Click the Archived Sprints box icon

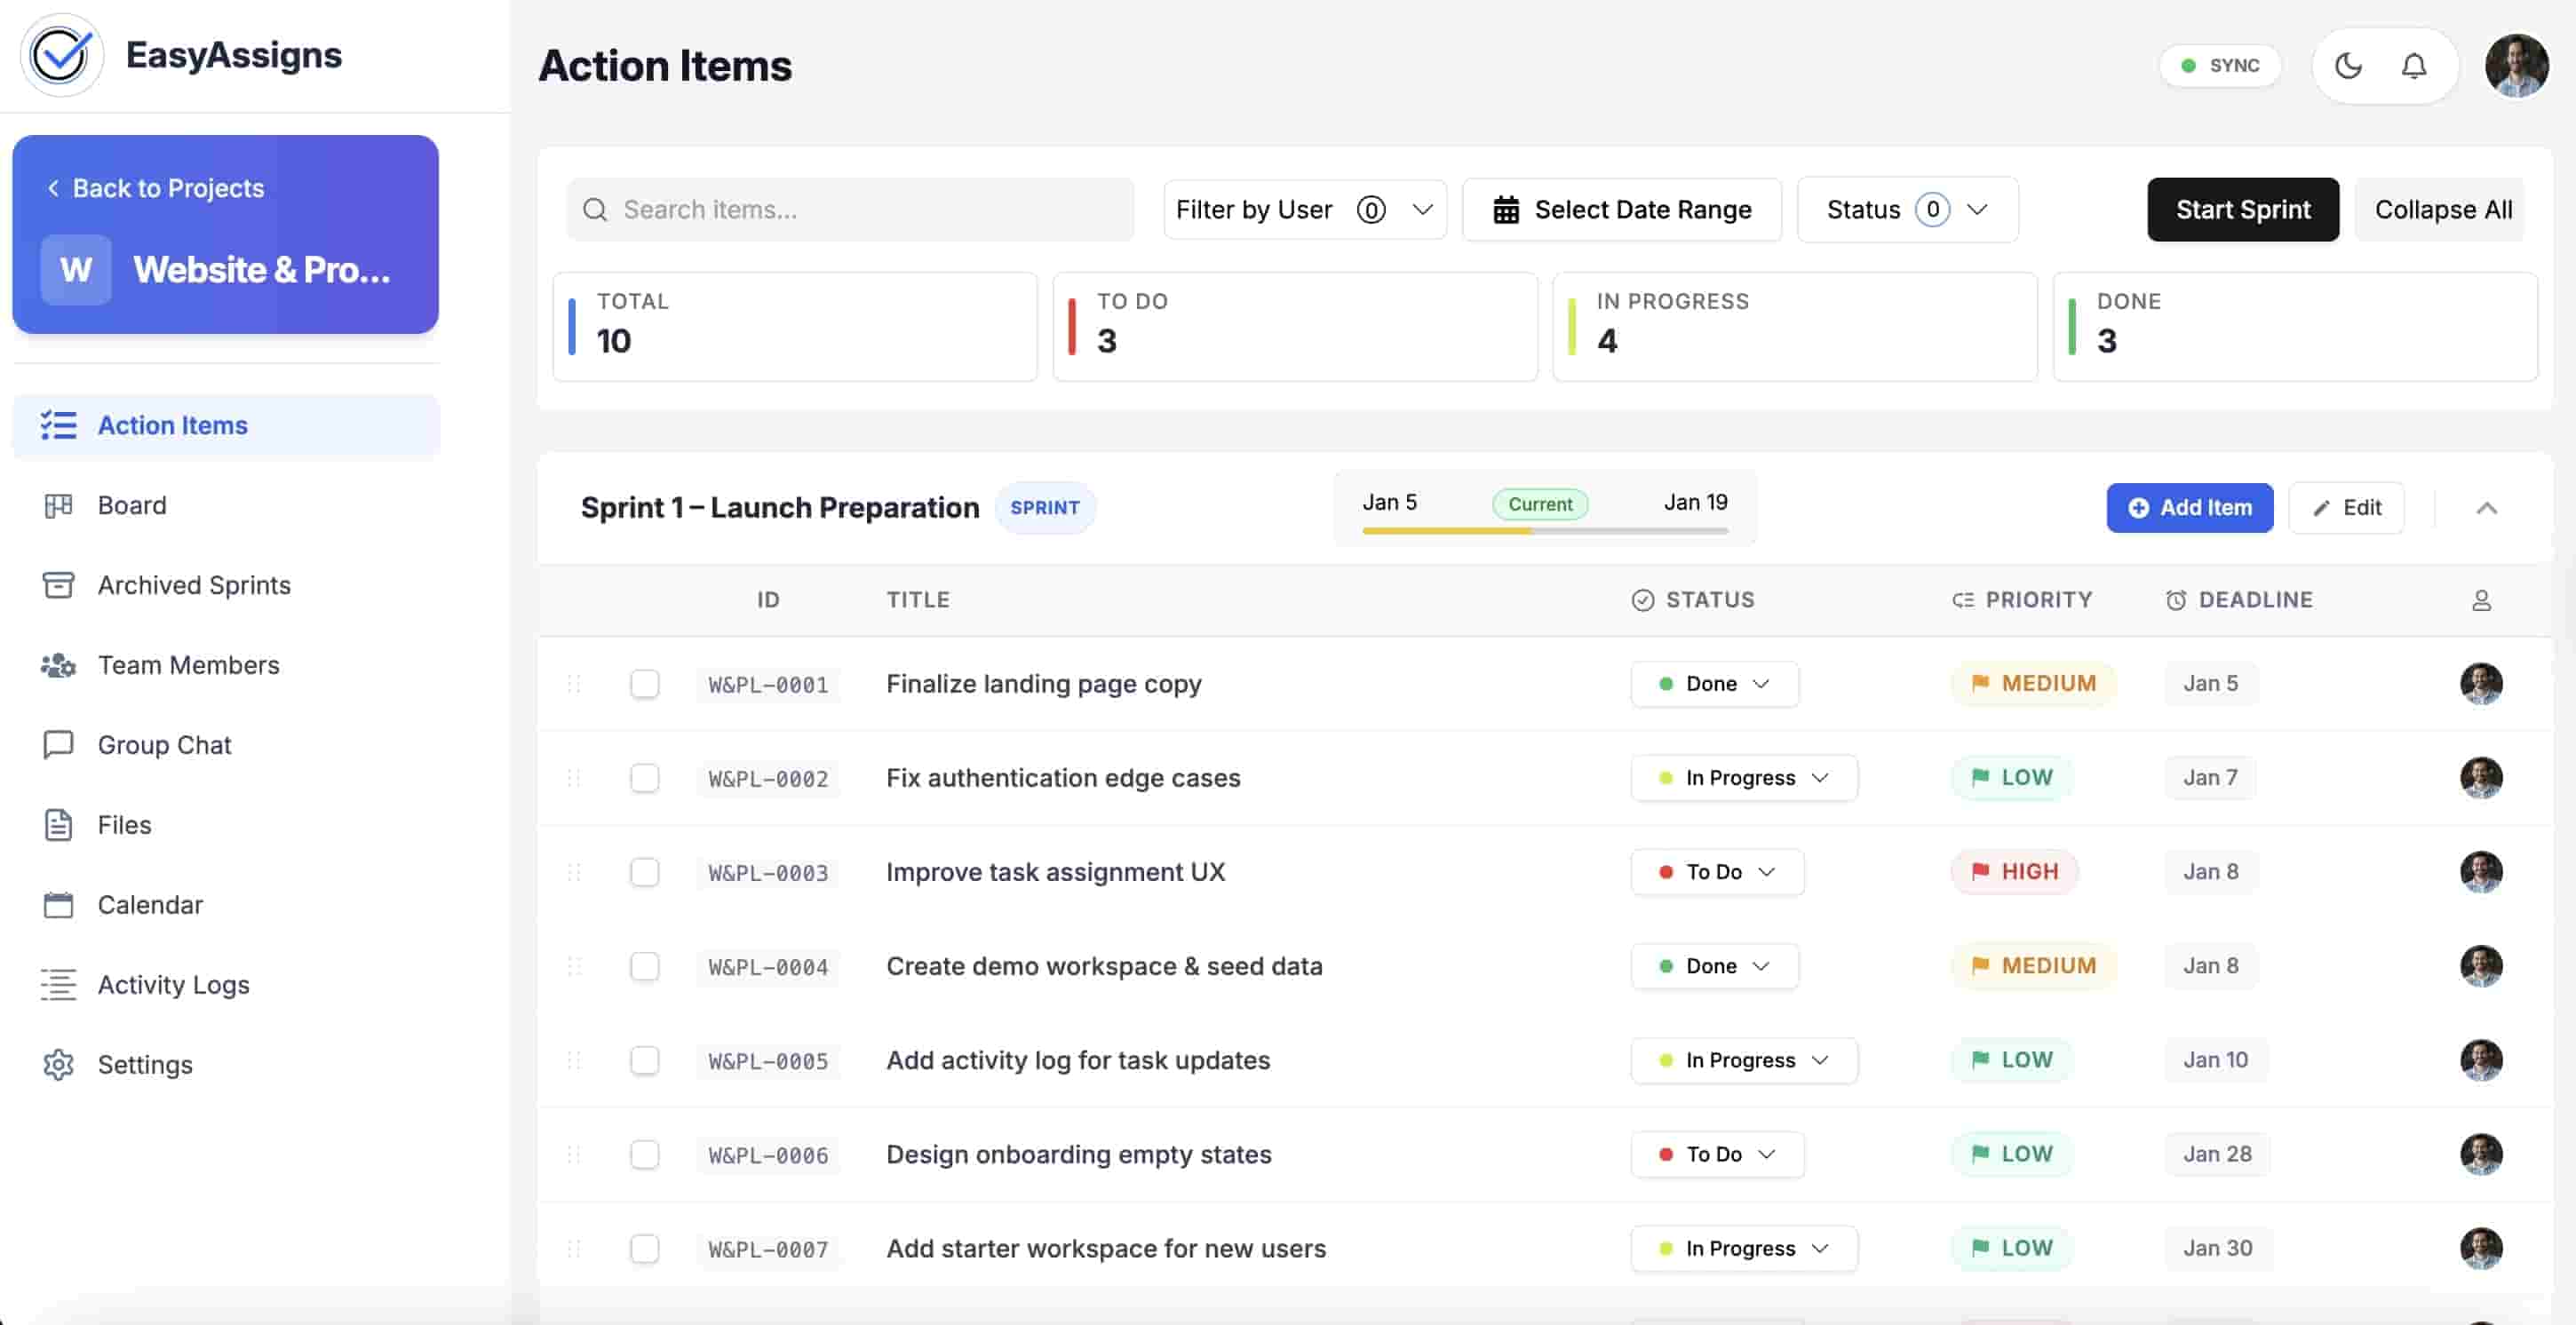click(x=59, y=585)
